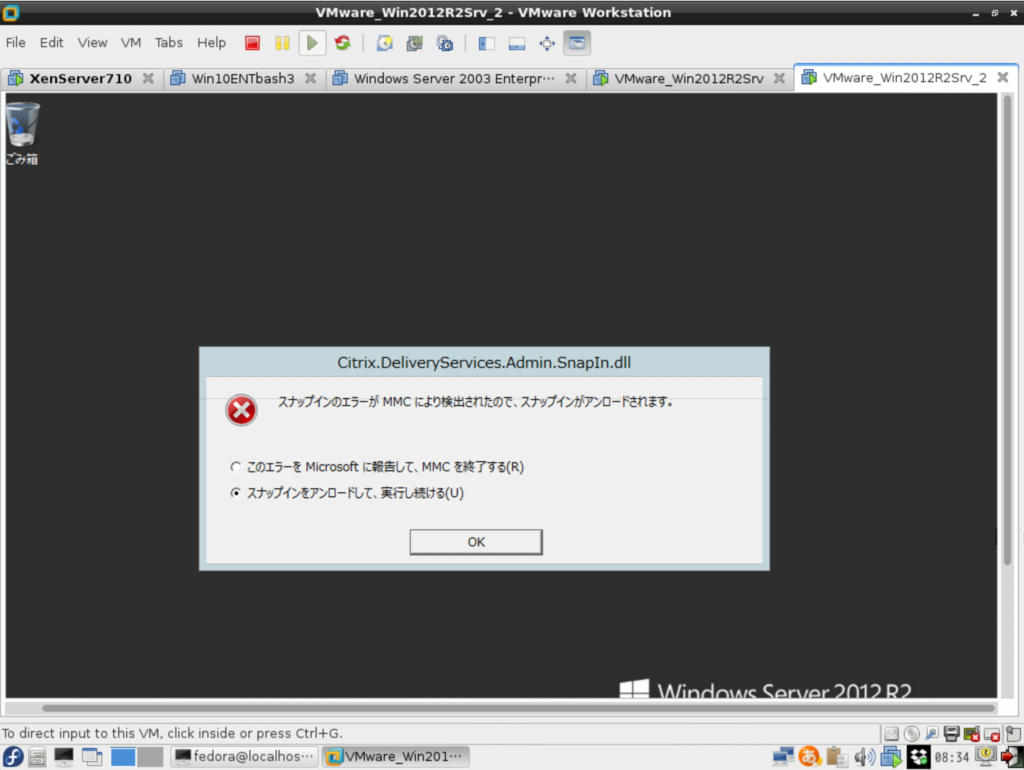Click the red error X icon in dialog
The width and height of the screenshot is (1024, 770).
pyautogui.click(x=241, y=410)
